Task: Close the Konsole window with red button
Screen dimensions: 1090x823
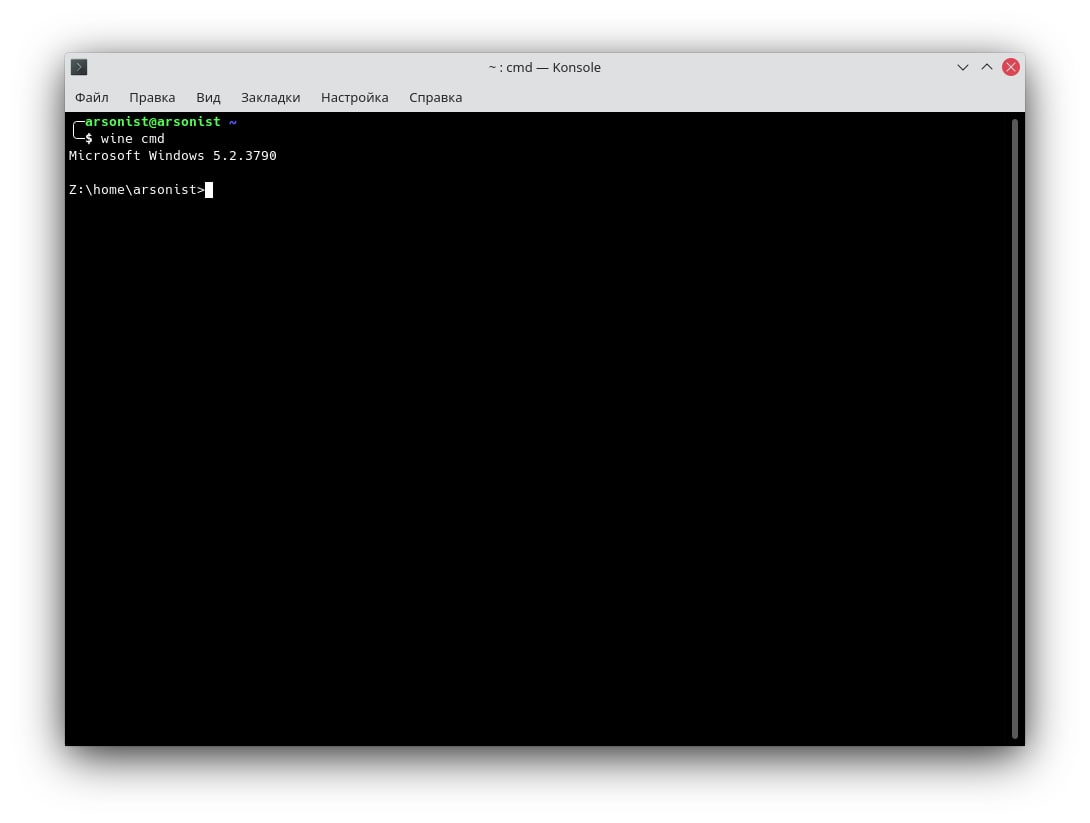Action: pyautogui.click(x=1011, y=67)
